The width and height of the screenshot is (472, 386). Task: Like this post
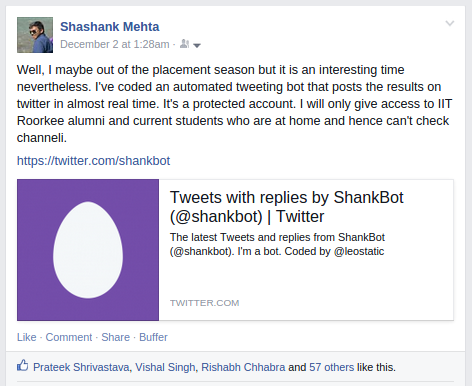tap(27, 337)
